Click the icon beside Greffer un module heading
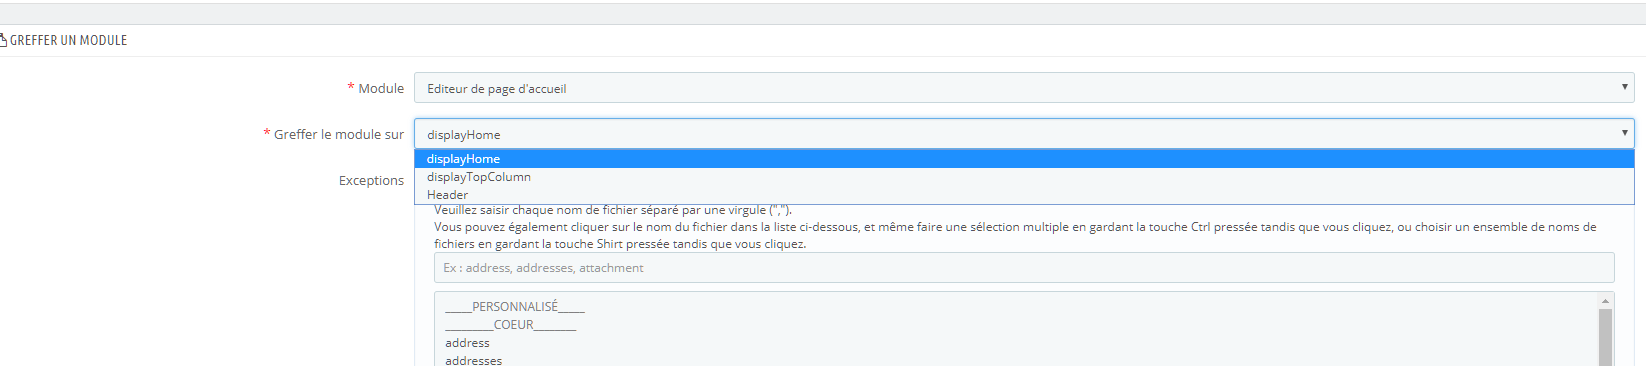 (x=3, y=40)
